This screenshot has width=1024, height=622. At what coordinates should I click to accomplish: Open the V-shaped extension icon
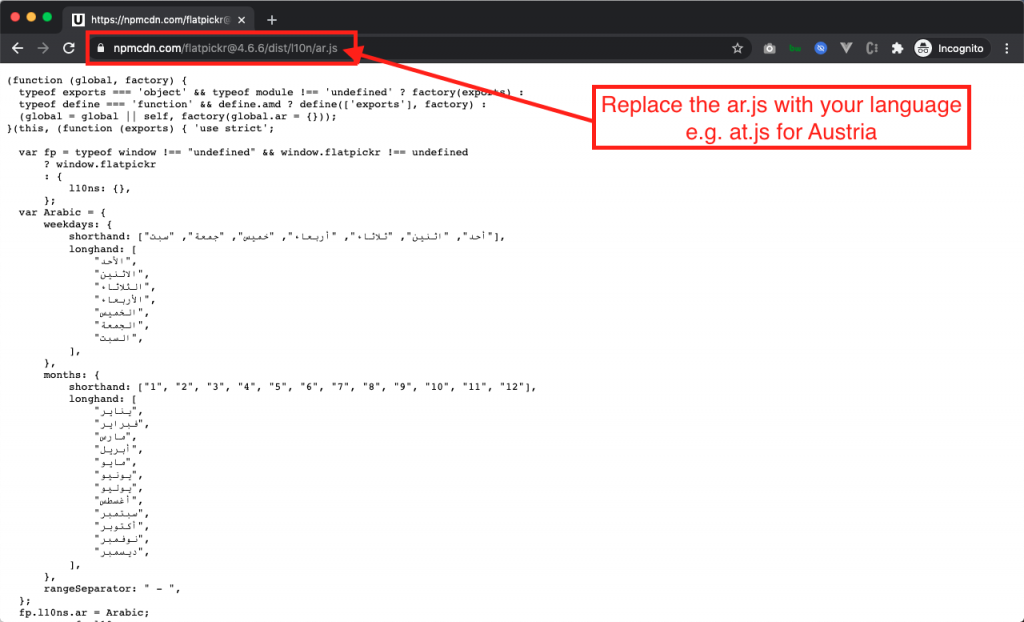846,48
